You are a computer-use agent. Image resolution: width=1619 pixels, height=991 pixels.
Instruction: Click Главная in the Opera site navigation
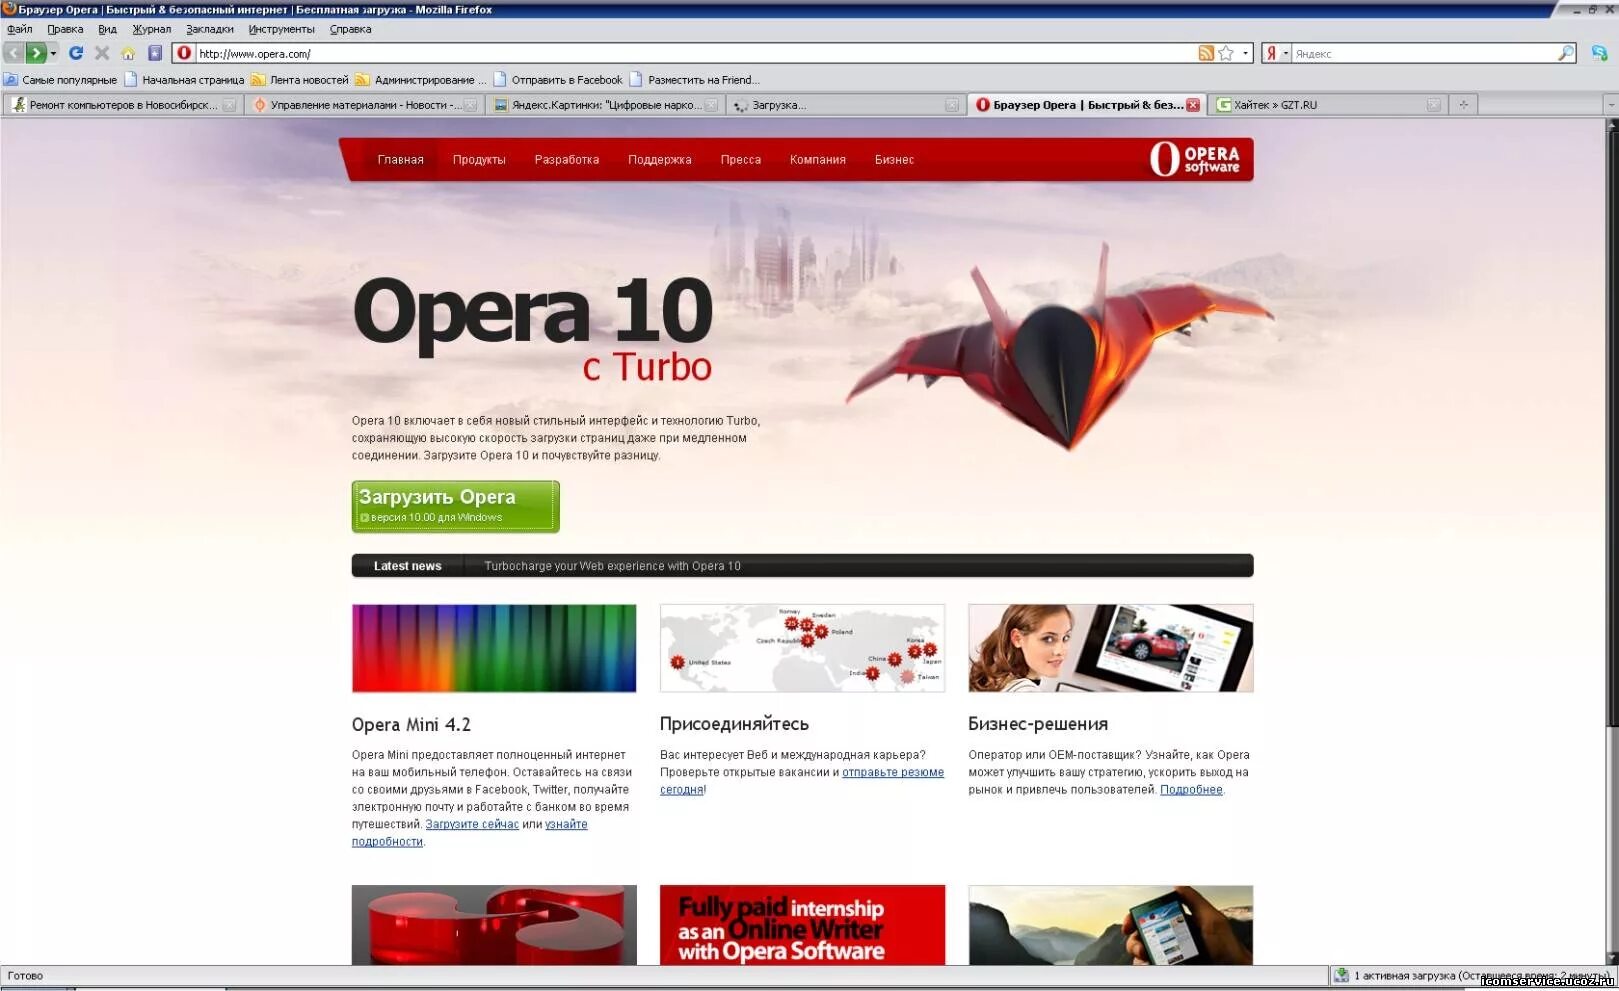(x=400, y=160)
